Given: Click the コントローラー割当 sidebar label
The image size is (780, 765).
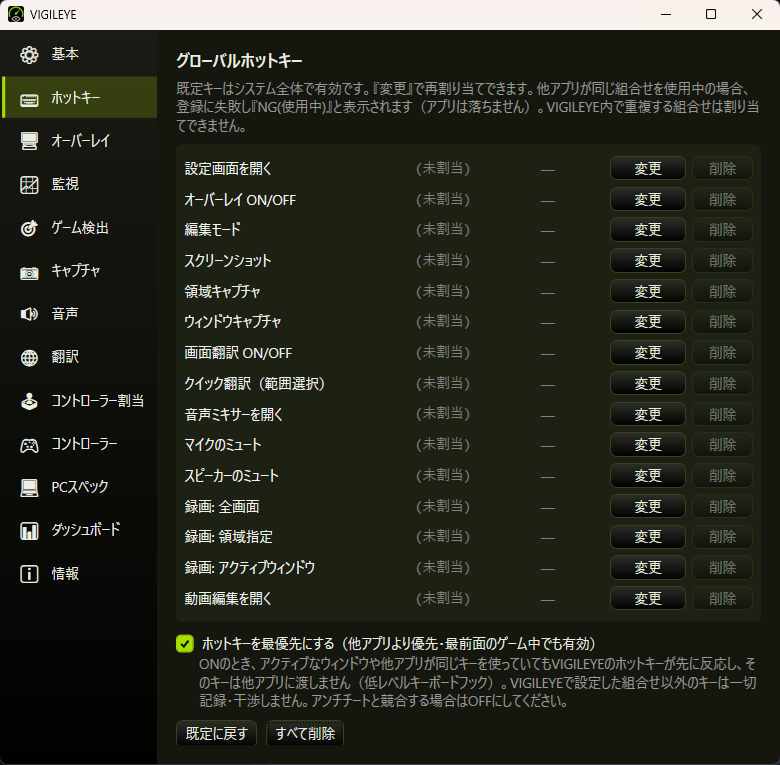Looking at the screenshot, I should (98, 401).
